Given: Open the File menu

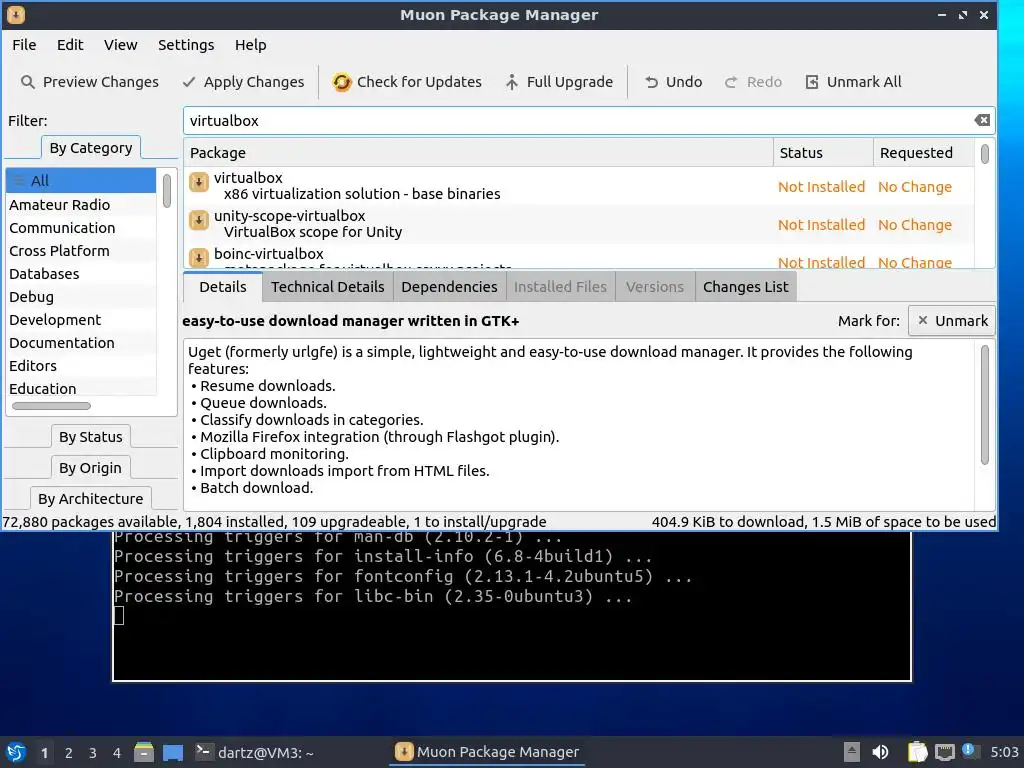Looking at the screenshot, I should tap(24, 45).
